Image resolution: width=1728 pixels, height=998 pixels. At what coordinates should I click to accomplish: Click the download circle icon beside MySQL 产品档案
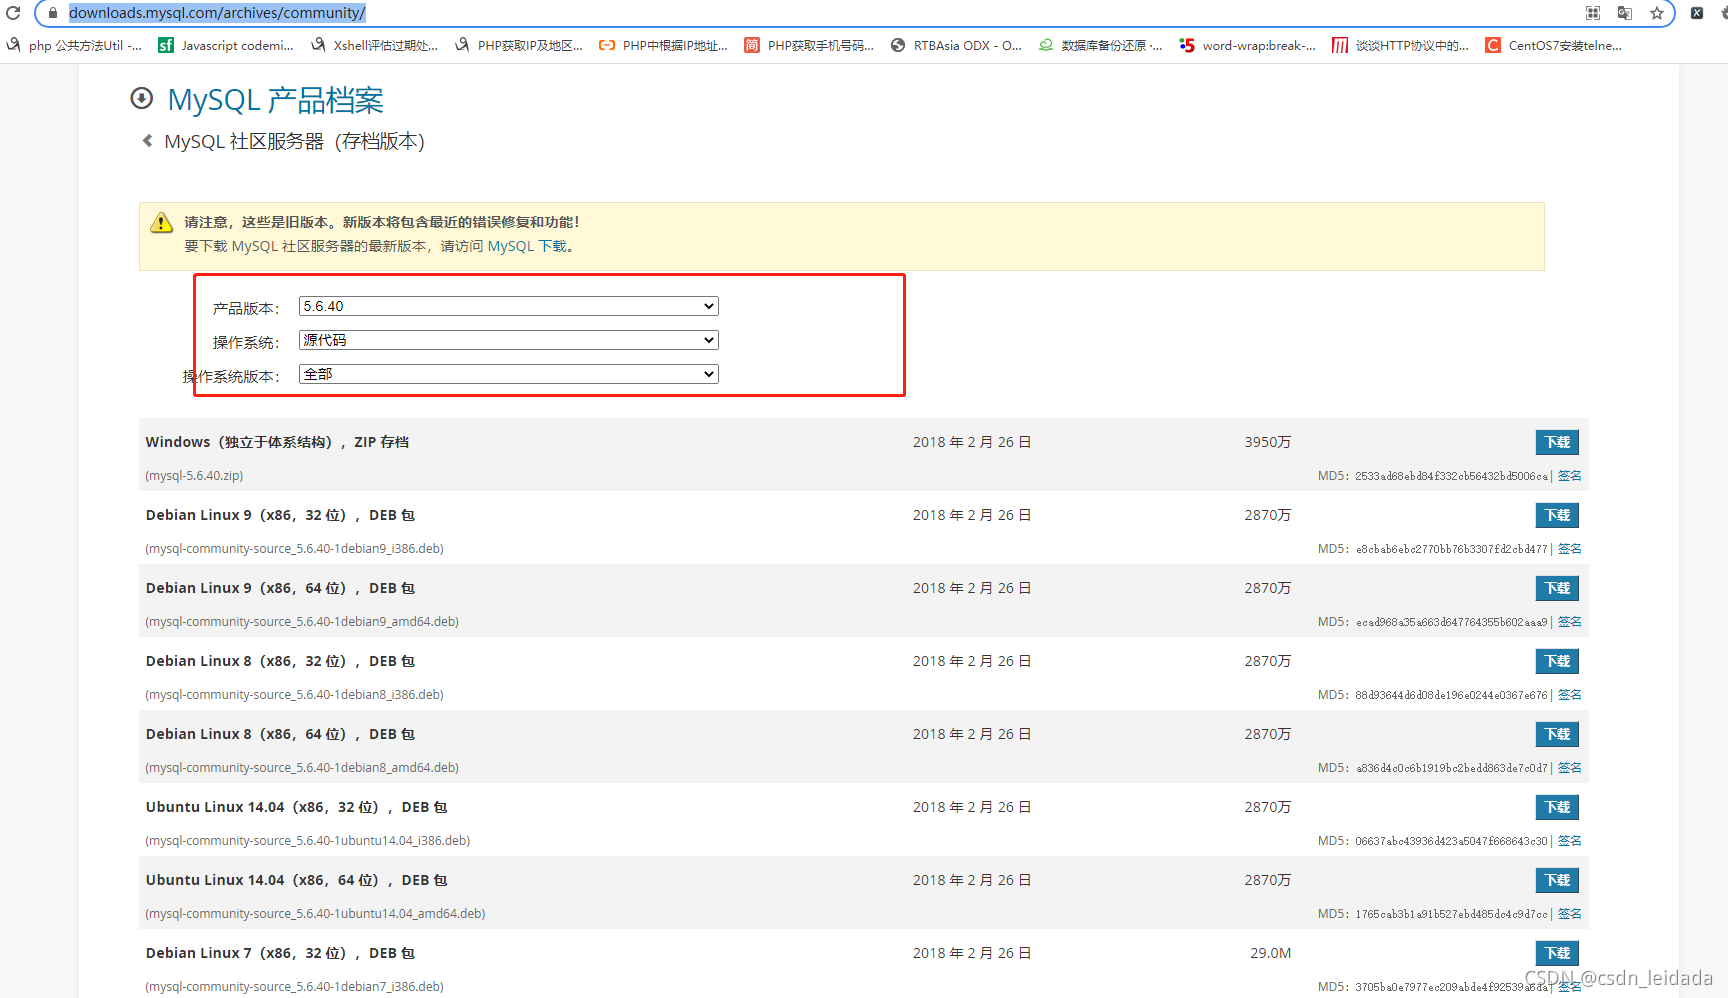tap(142, 98)
